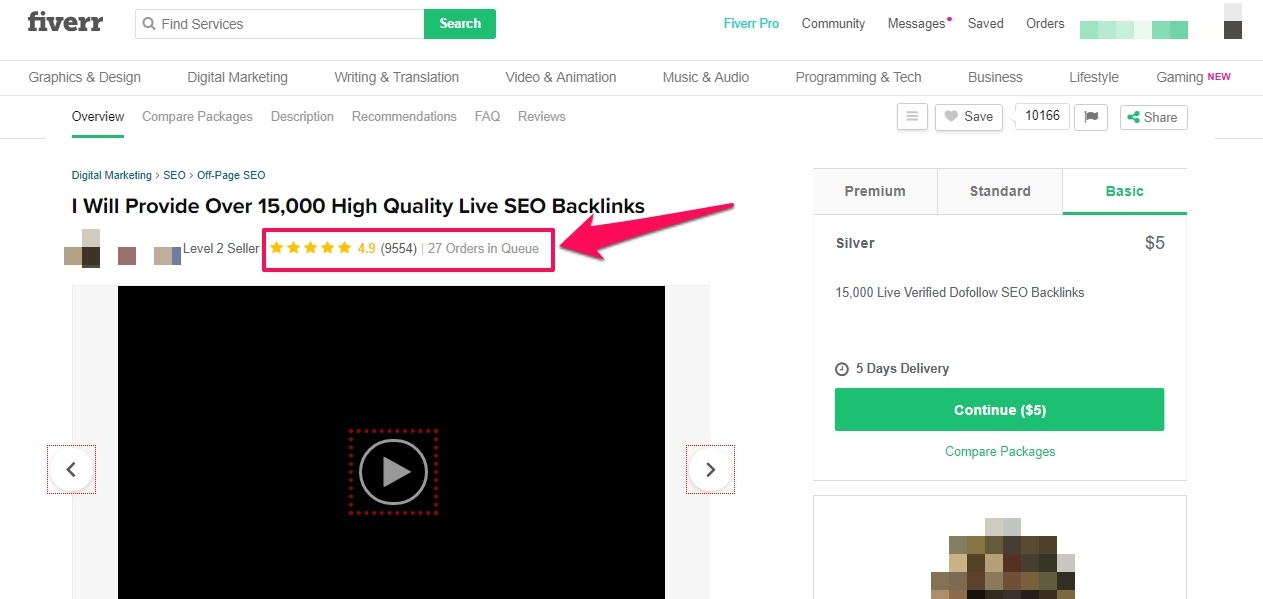The height and width of the screenshot is (599, 1263).
Task: Open Business category menu
Action: 995,77
